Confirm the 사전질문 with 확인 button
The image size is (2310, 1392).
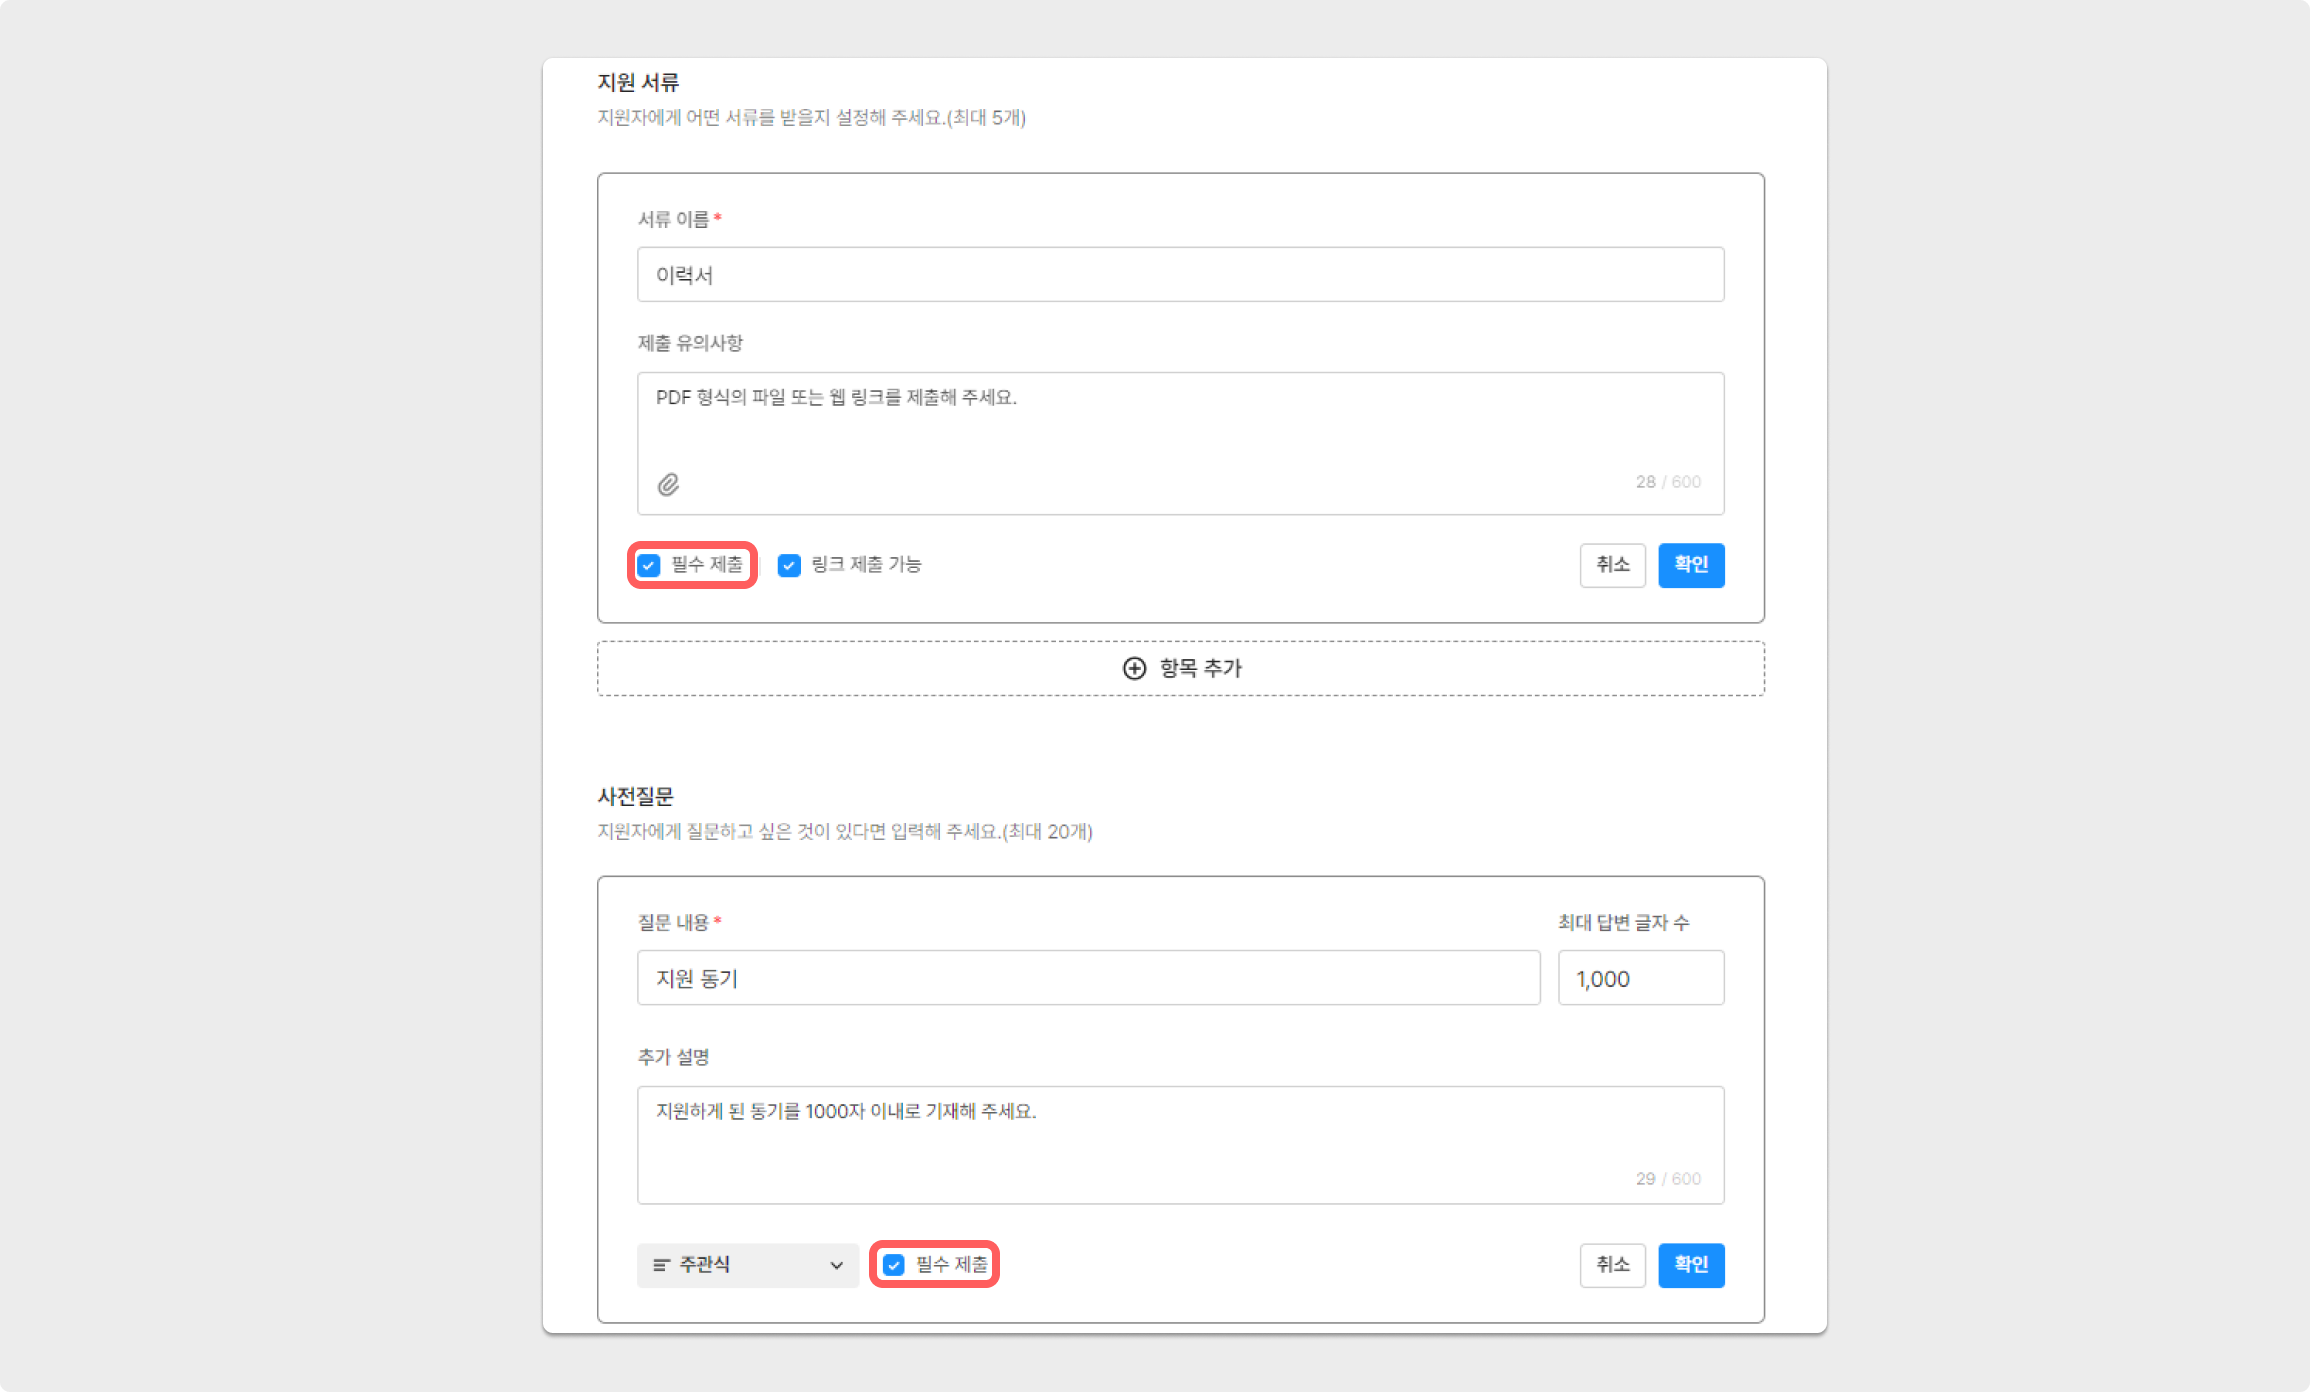[x=1690, y=1265]
